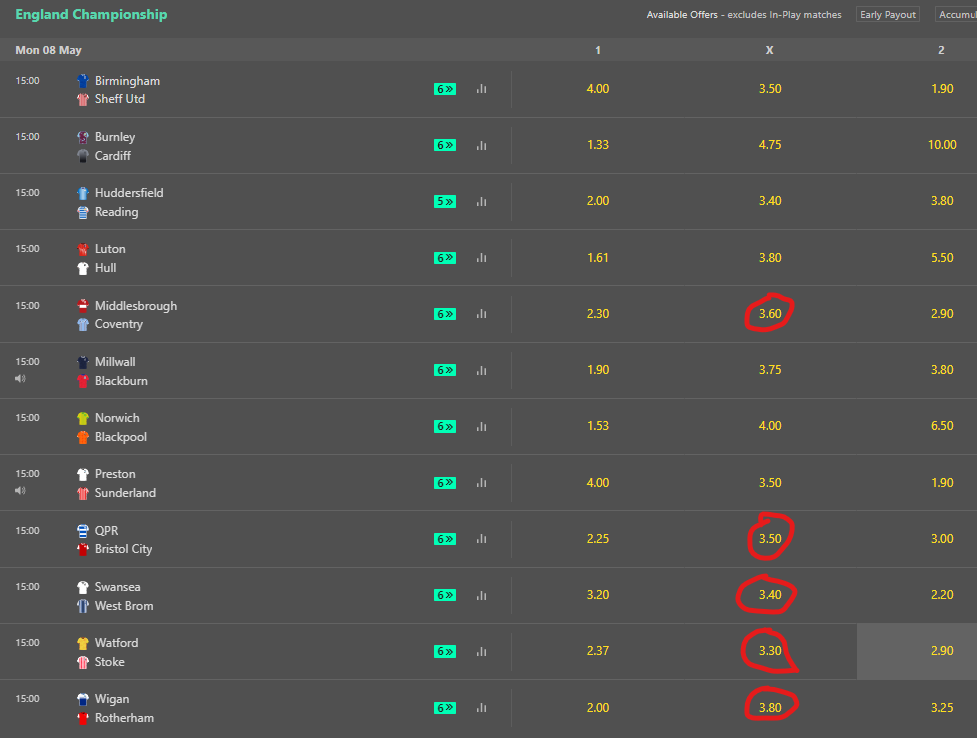Screen dimensions: 977x738
Task: View stats chart icon for Luton vs Hull
Action: click(x=481, y=257)
